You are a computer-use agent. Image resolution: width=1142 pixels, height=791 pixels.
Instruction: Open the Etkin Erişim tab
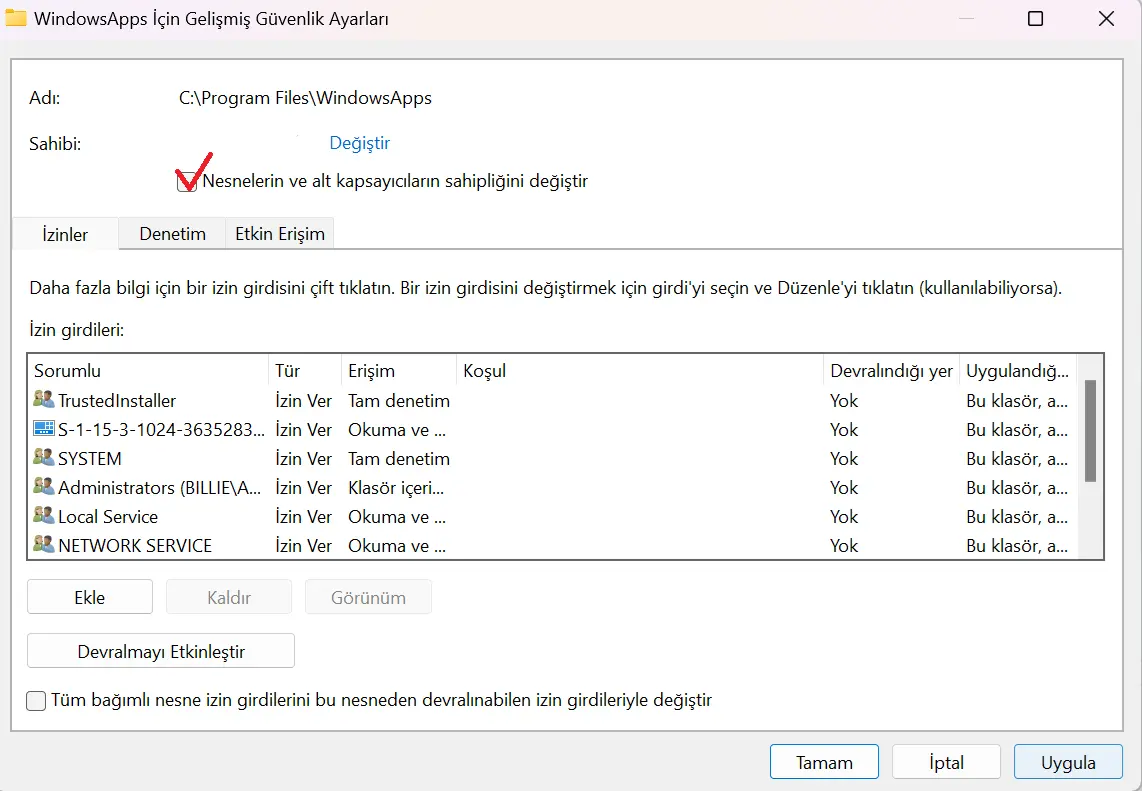pos(280,234)
